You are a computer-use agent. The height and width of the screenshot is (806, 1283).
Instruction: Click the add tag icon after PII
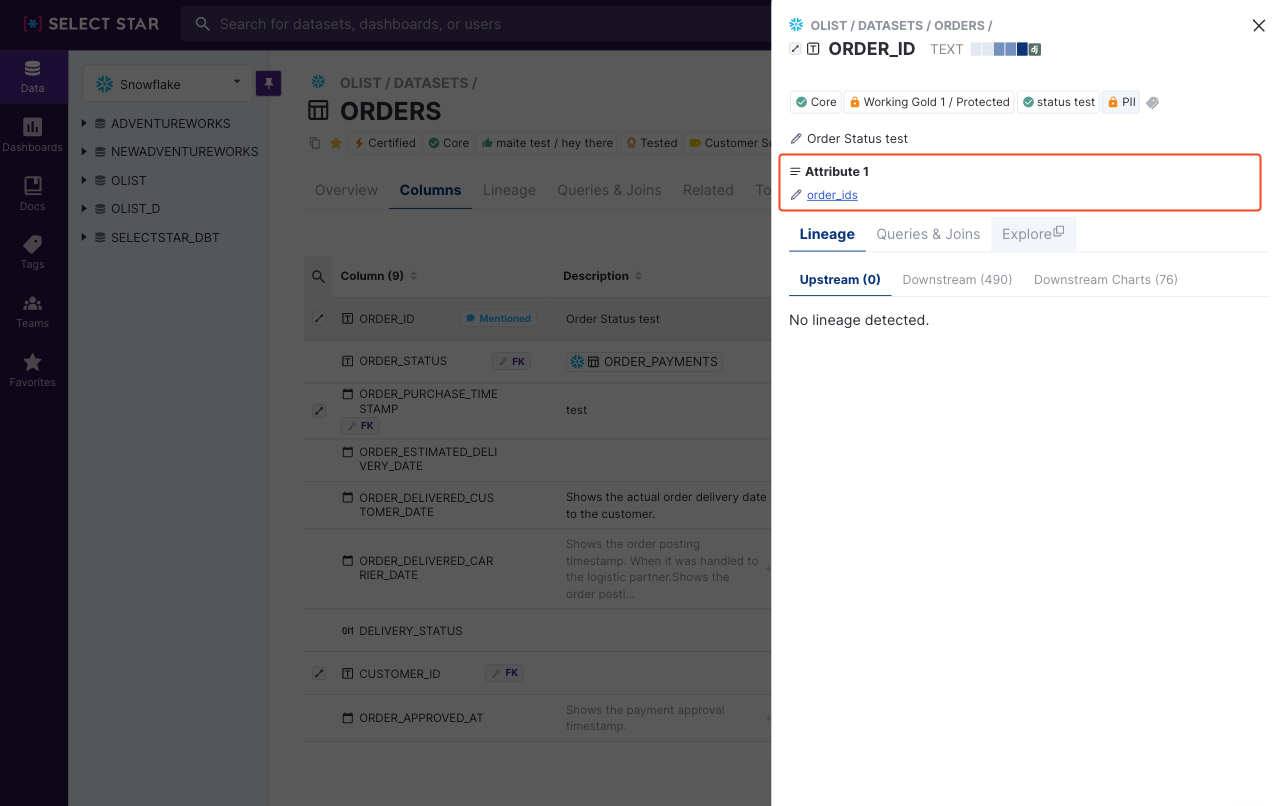click(x=1153, y=103)
